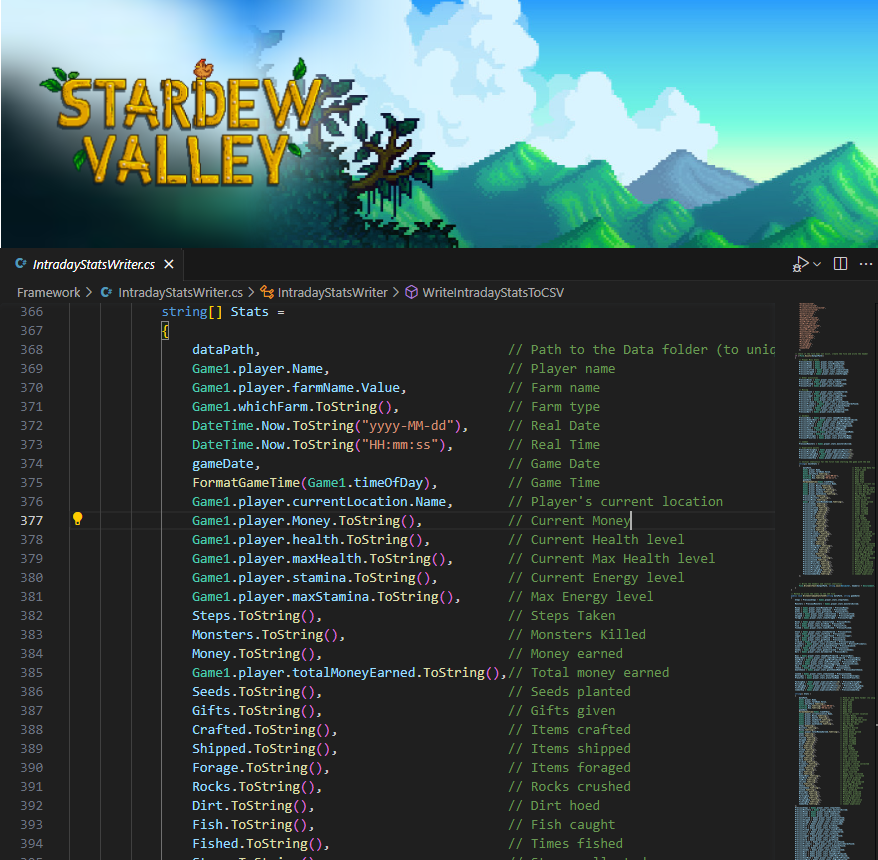Click 'Shipped.ToString(),' on line 389

[264, 749]
